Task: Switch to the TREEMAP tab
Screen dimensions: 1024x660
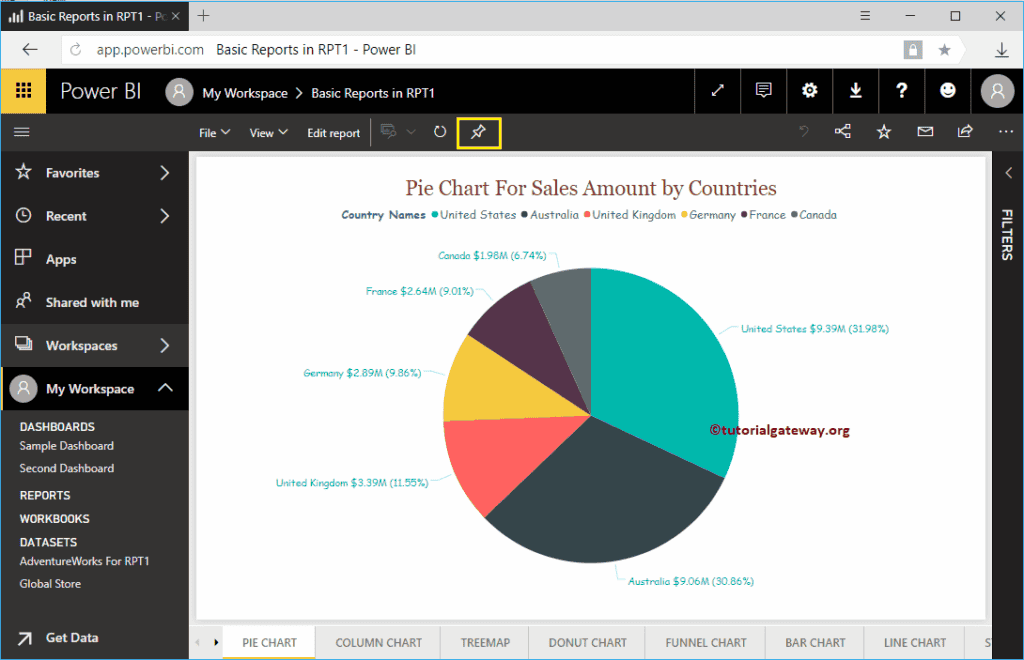Action: [484, 643]
